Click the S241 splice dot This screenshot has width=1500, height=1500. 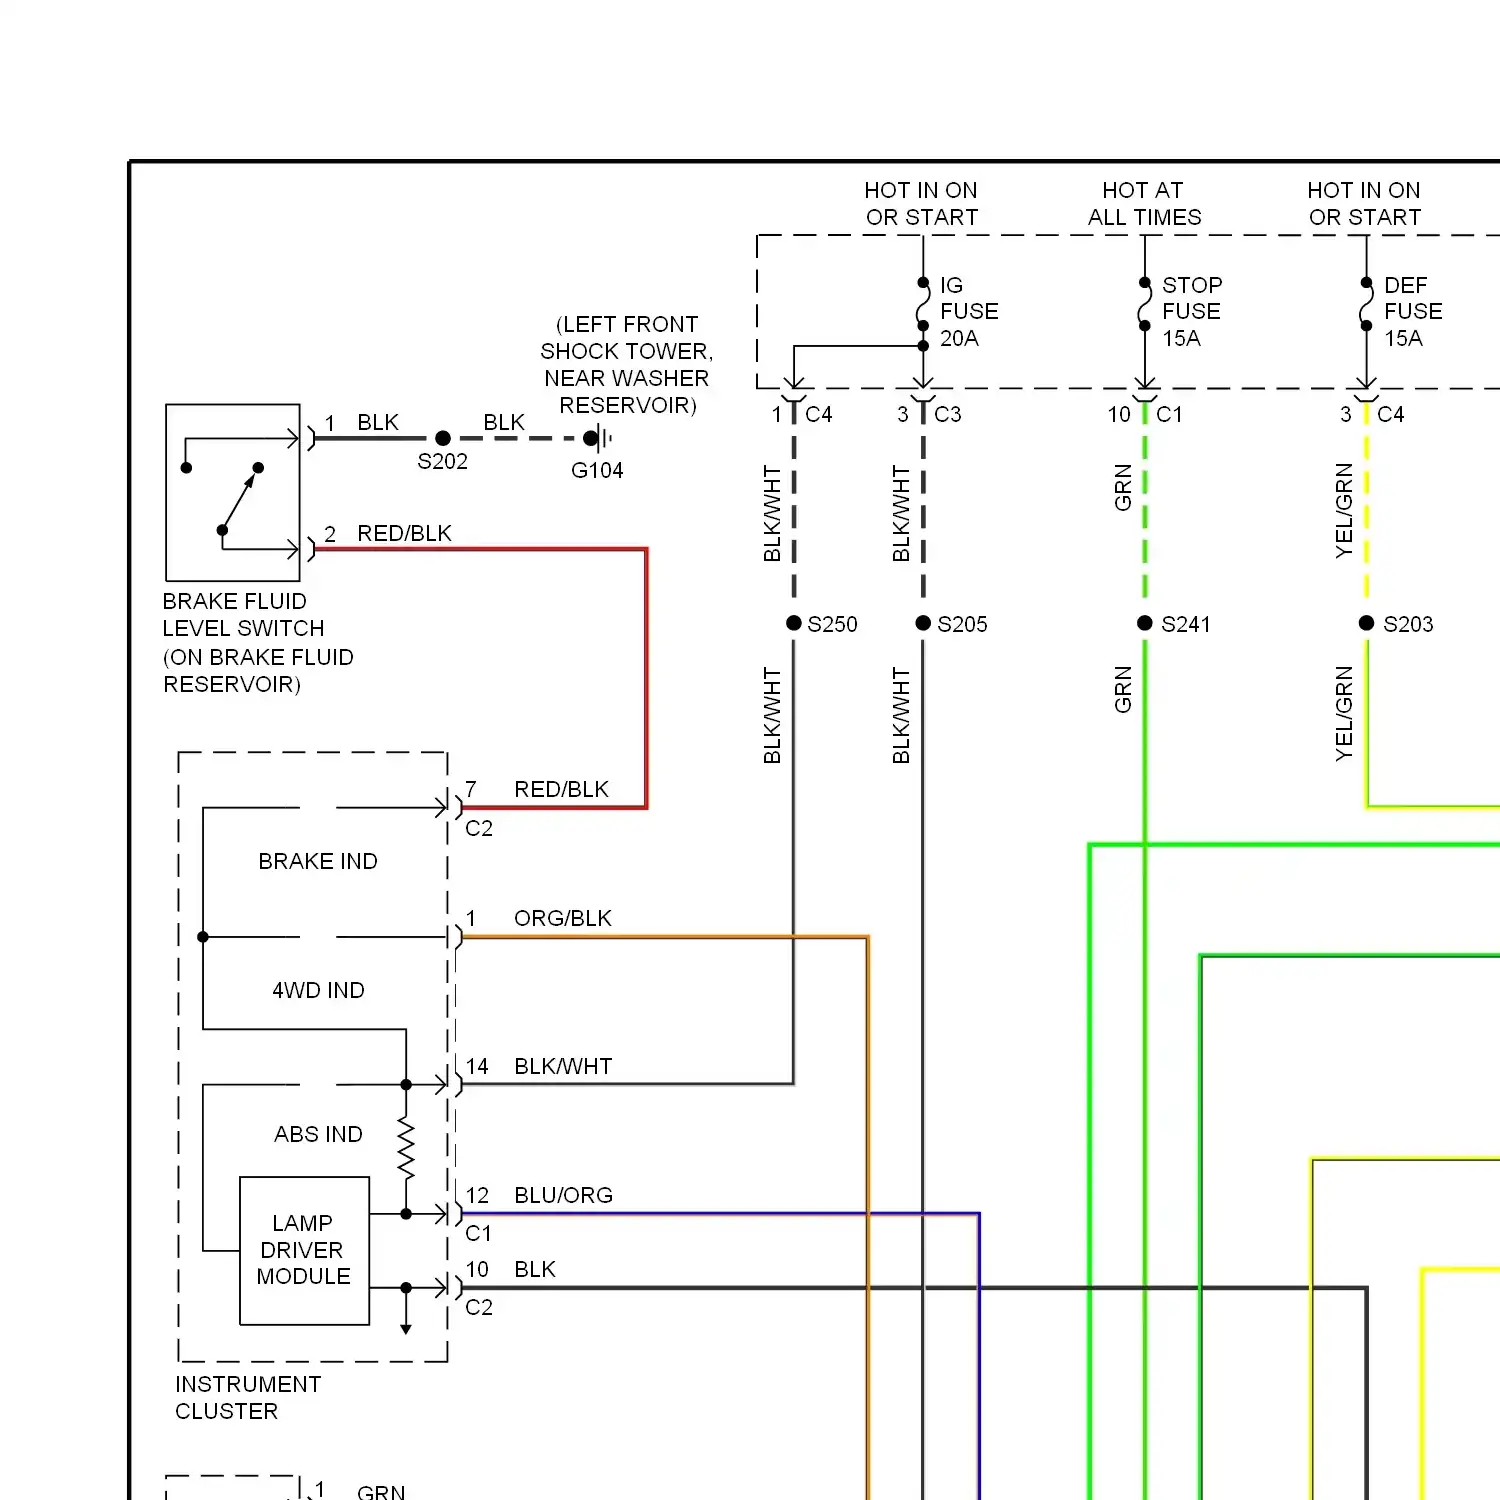(x=1145, y=623)
